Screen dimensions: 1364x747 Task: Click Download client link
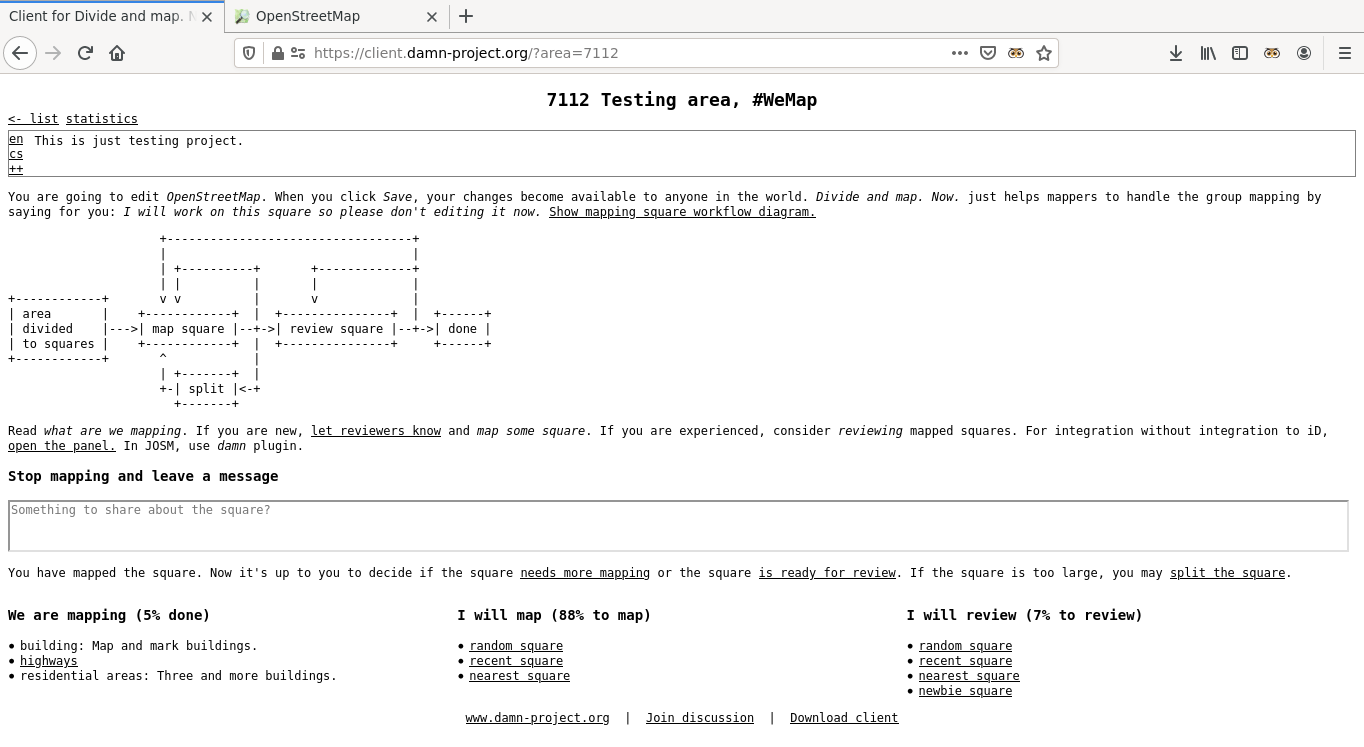pyautogui.click(x=844, y=718)
